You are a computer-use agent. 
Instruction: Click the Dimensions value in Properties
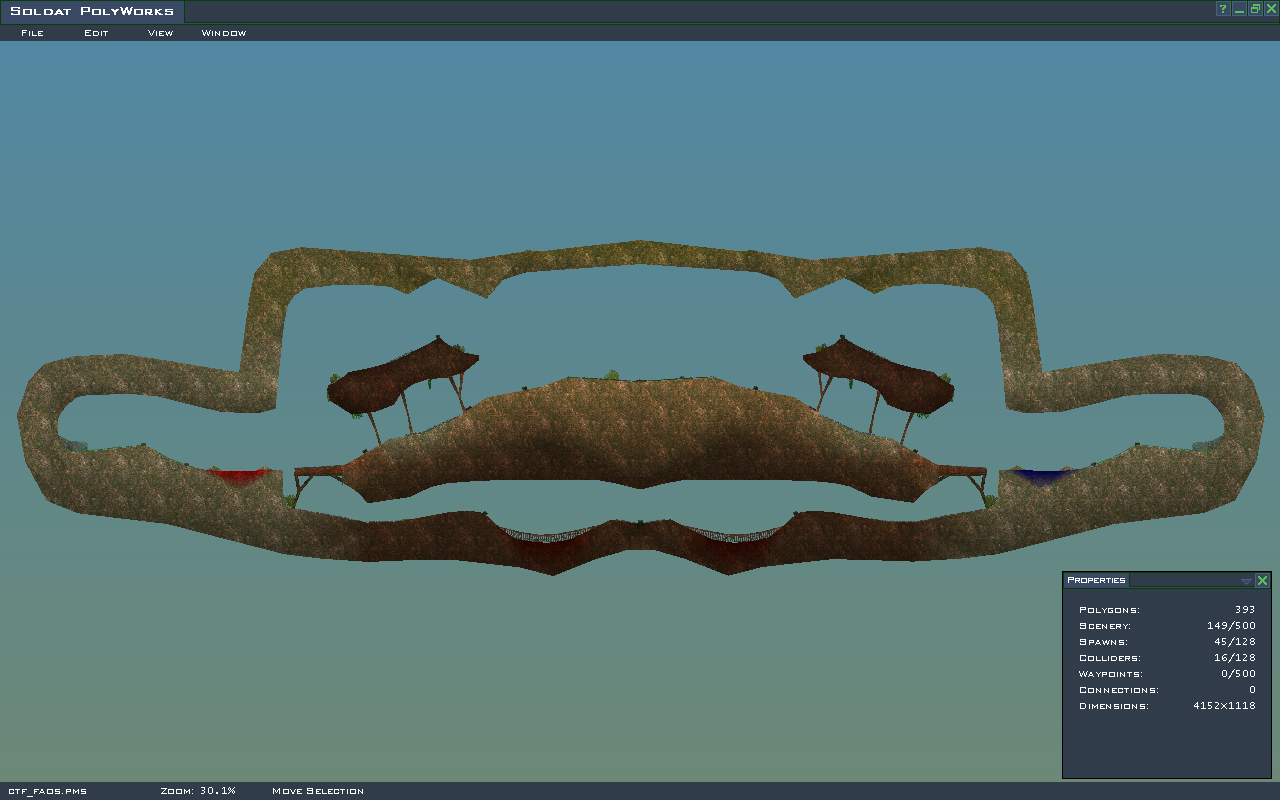[x=1223, y=706]
